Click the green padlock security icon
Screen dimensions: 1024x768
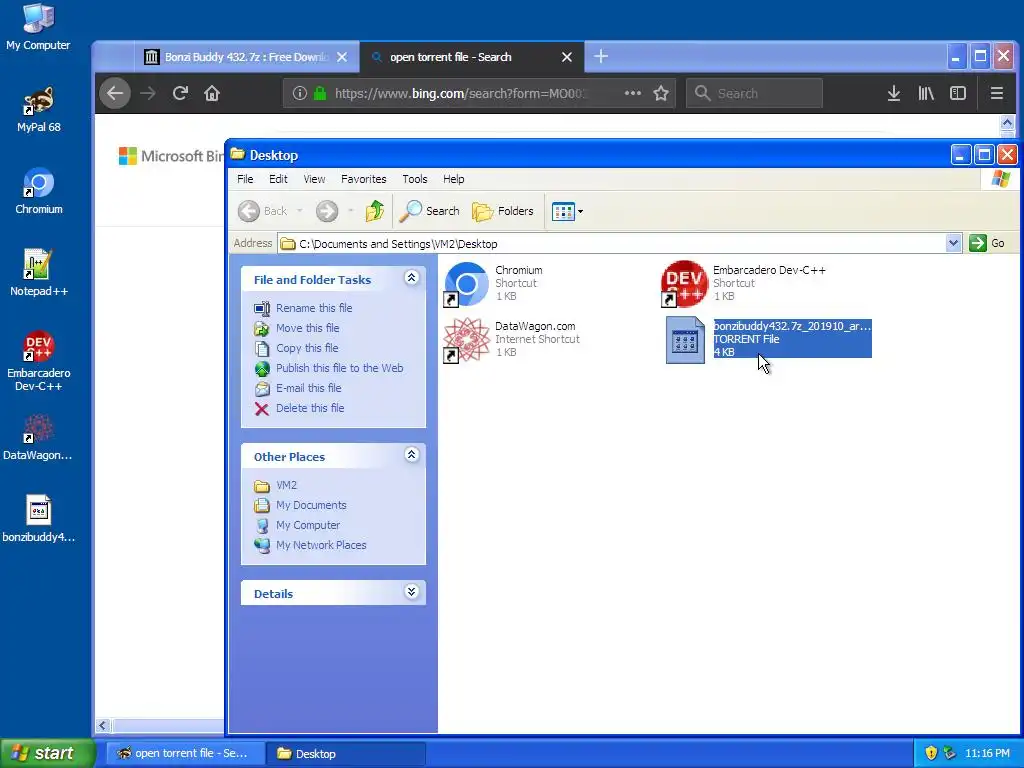(x=320, y=93)
